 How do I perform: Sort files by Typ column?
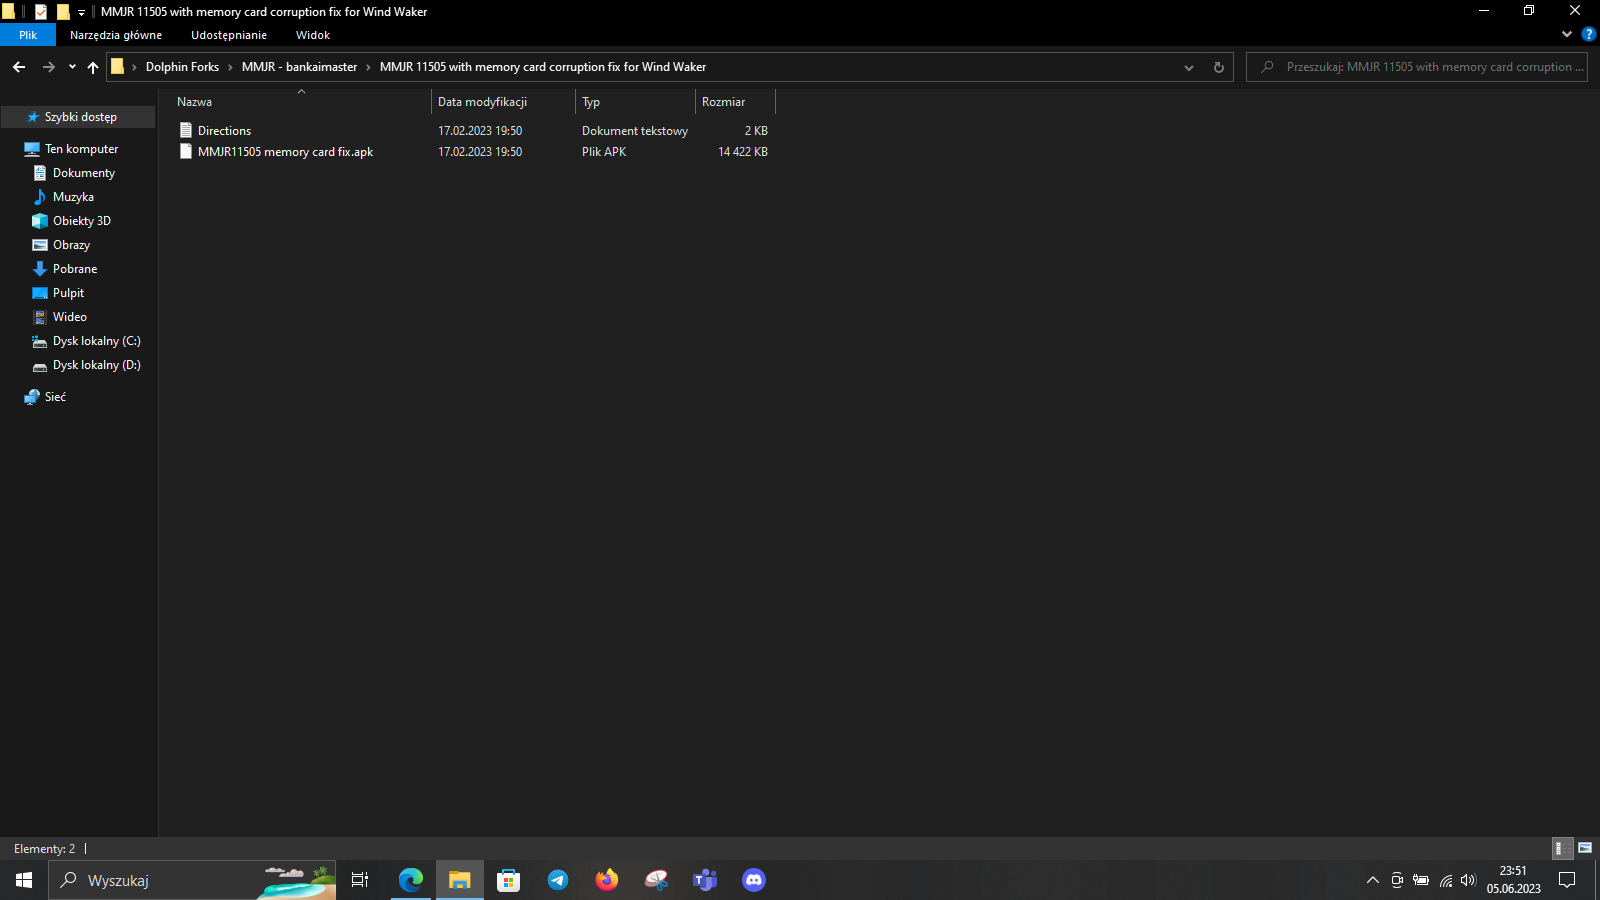tap(636, 102)
